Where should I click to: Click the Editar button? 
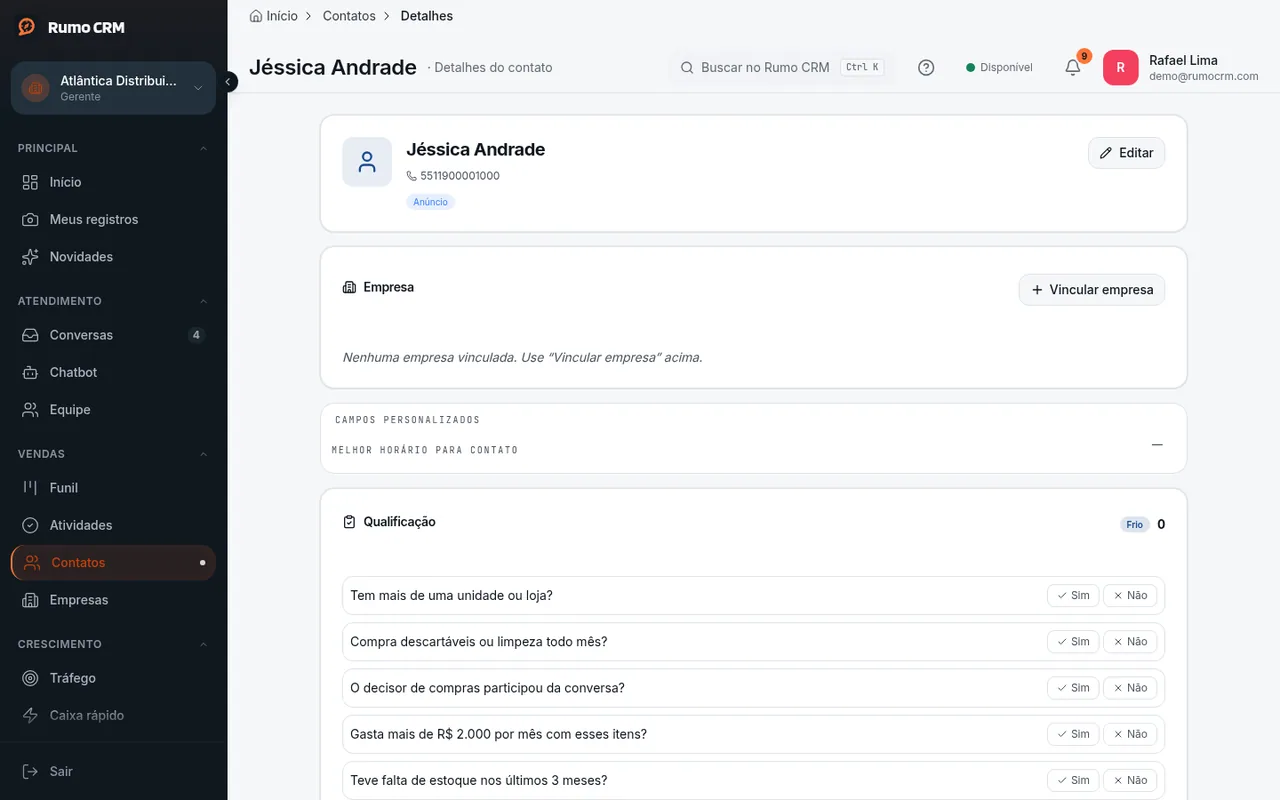pos(1126,153)
